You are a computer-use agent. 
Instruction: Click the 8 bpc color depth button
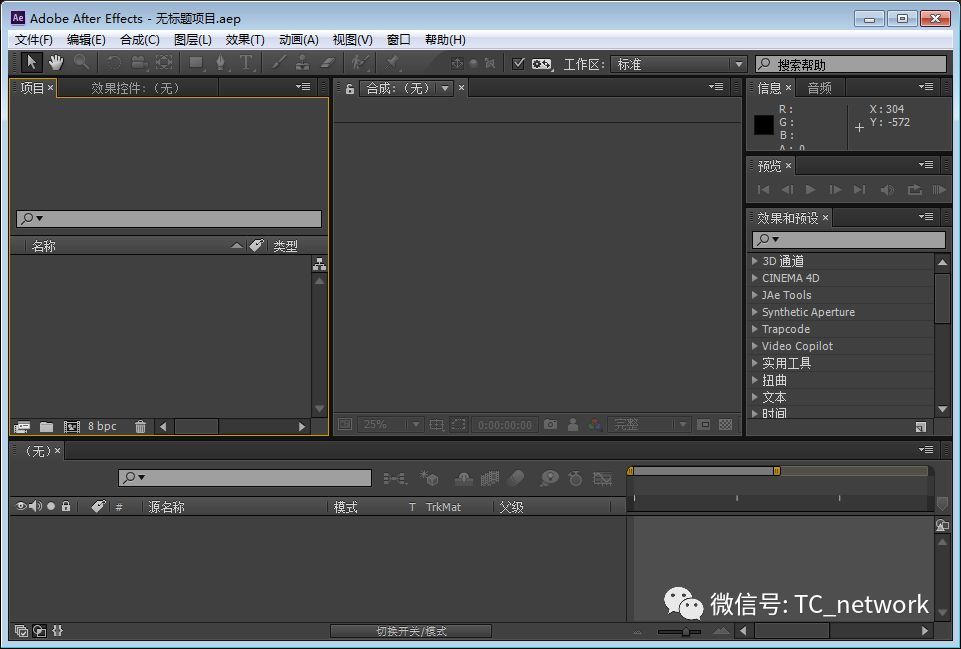click(x=102, y=427)
